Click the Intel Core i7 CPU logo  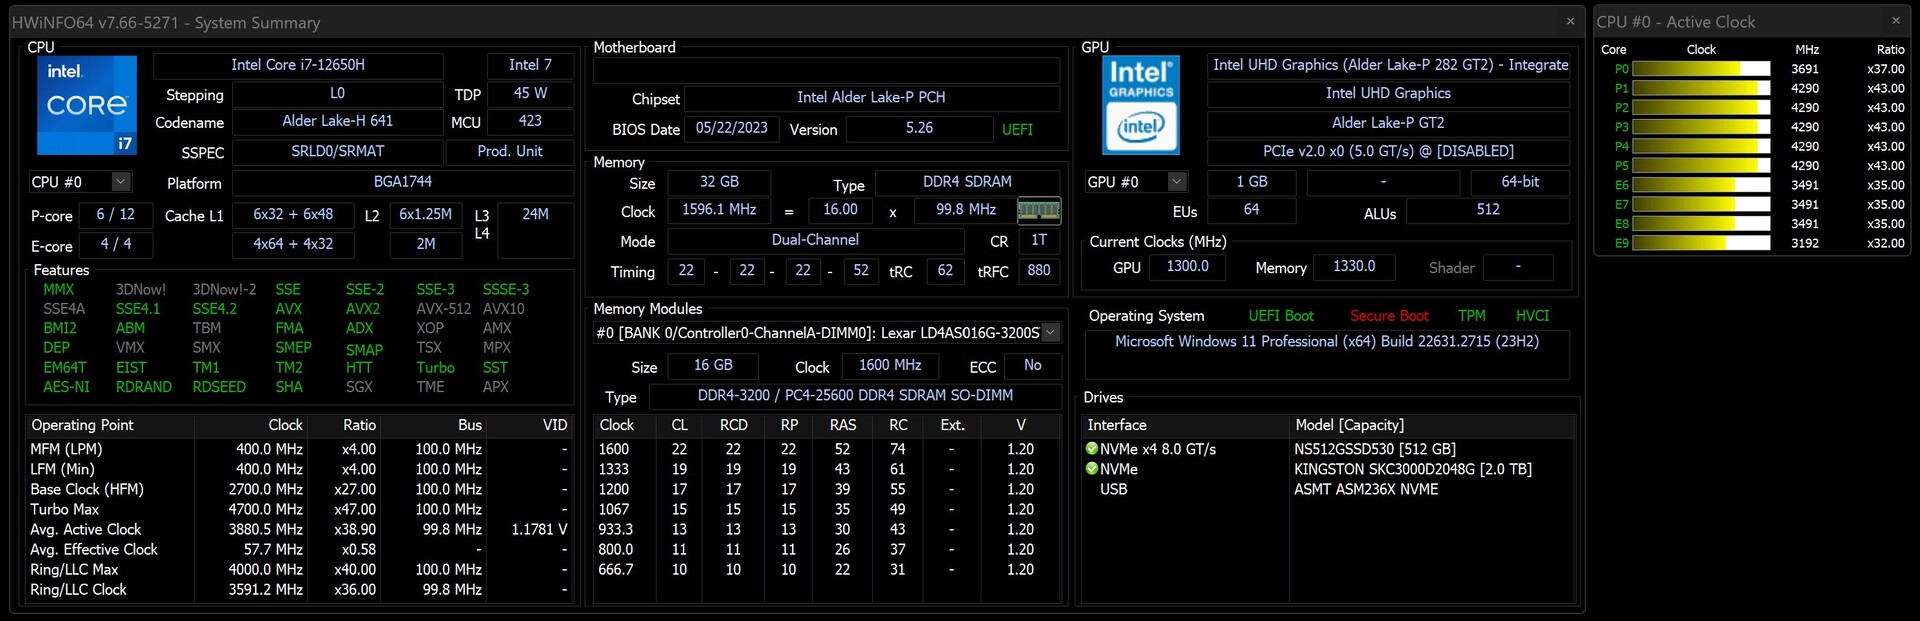pos(87,105)
